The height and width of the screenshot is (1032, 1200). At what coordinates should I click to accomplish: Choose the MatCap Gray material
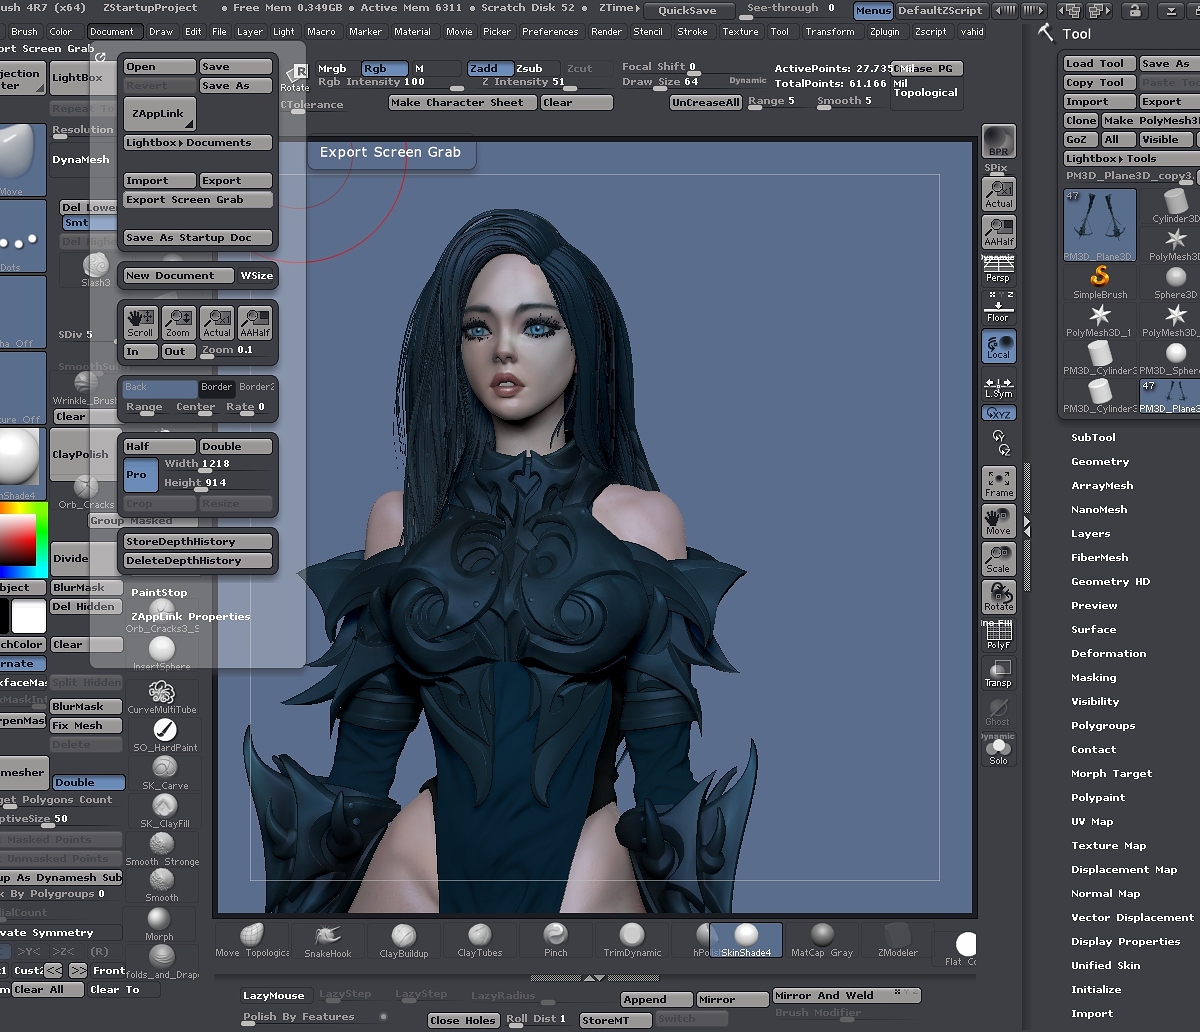click(822, 940)
